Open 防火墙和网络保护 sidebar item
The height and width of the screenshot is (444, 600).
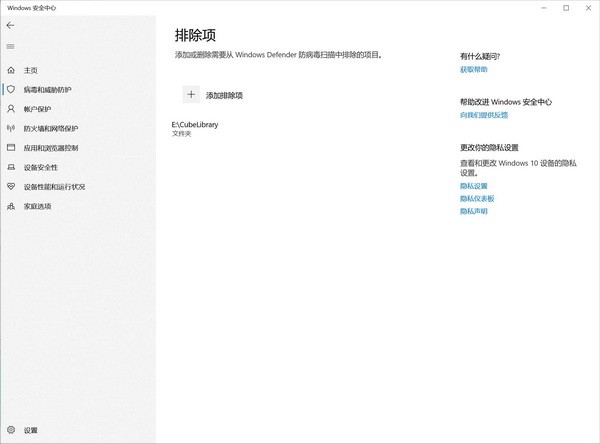51,129
